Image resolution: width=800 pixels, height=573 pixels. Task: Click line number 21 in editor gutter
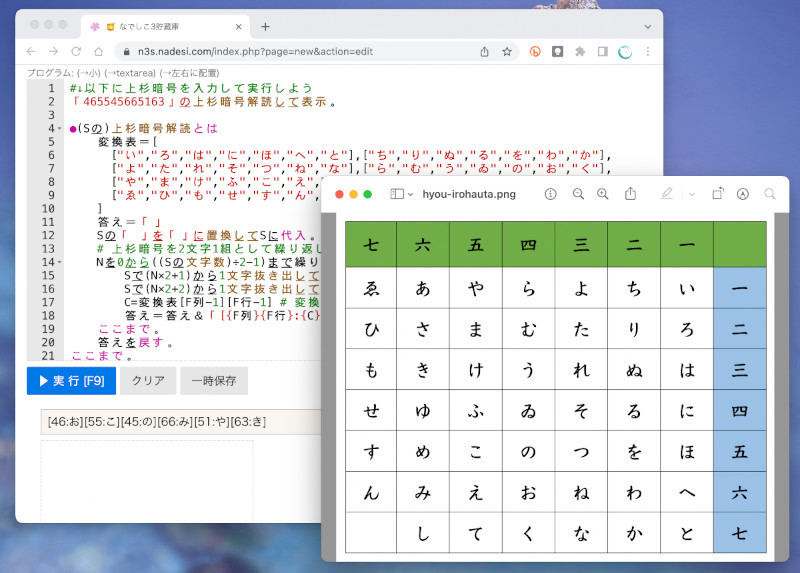pyautogui.click(x=48, y=356)
